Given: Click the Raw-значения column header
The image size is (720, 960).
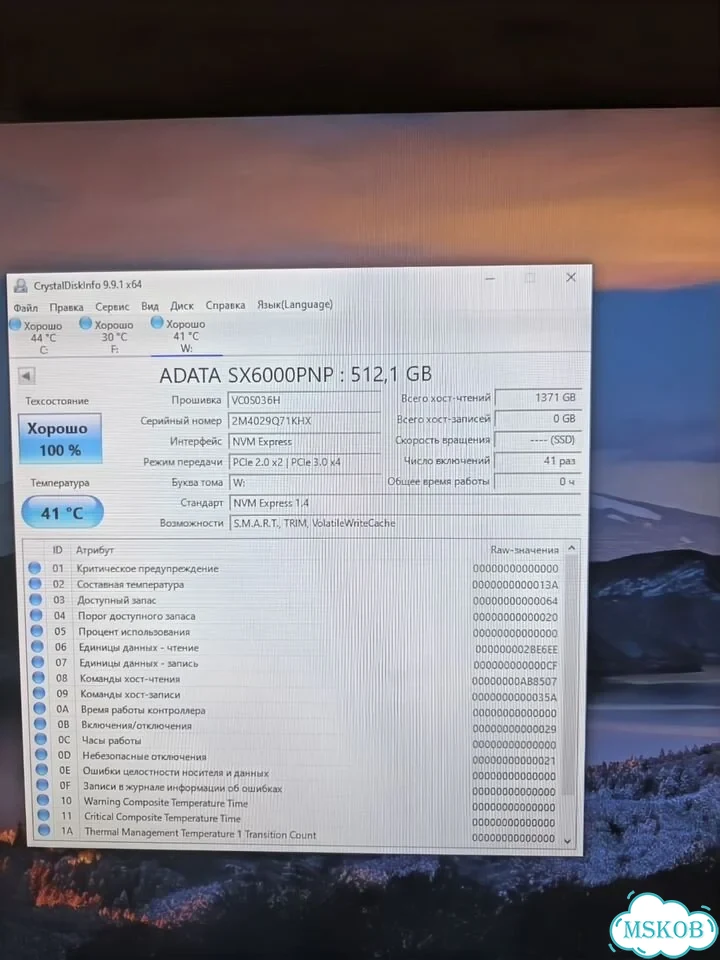Looking at the screenshot, I should [x=524, y=550].
